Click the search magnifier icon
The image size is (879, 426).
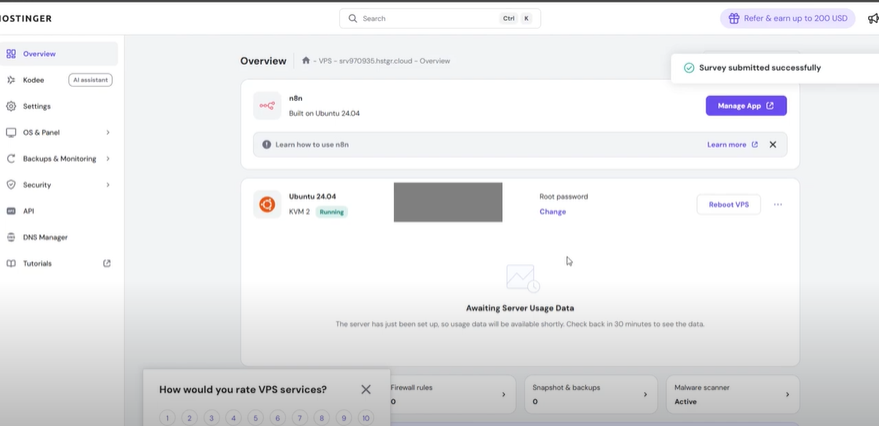[353, 18]
